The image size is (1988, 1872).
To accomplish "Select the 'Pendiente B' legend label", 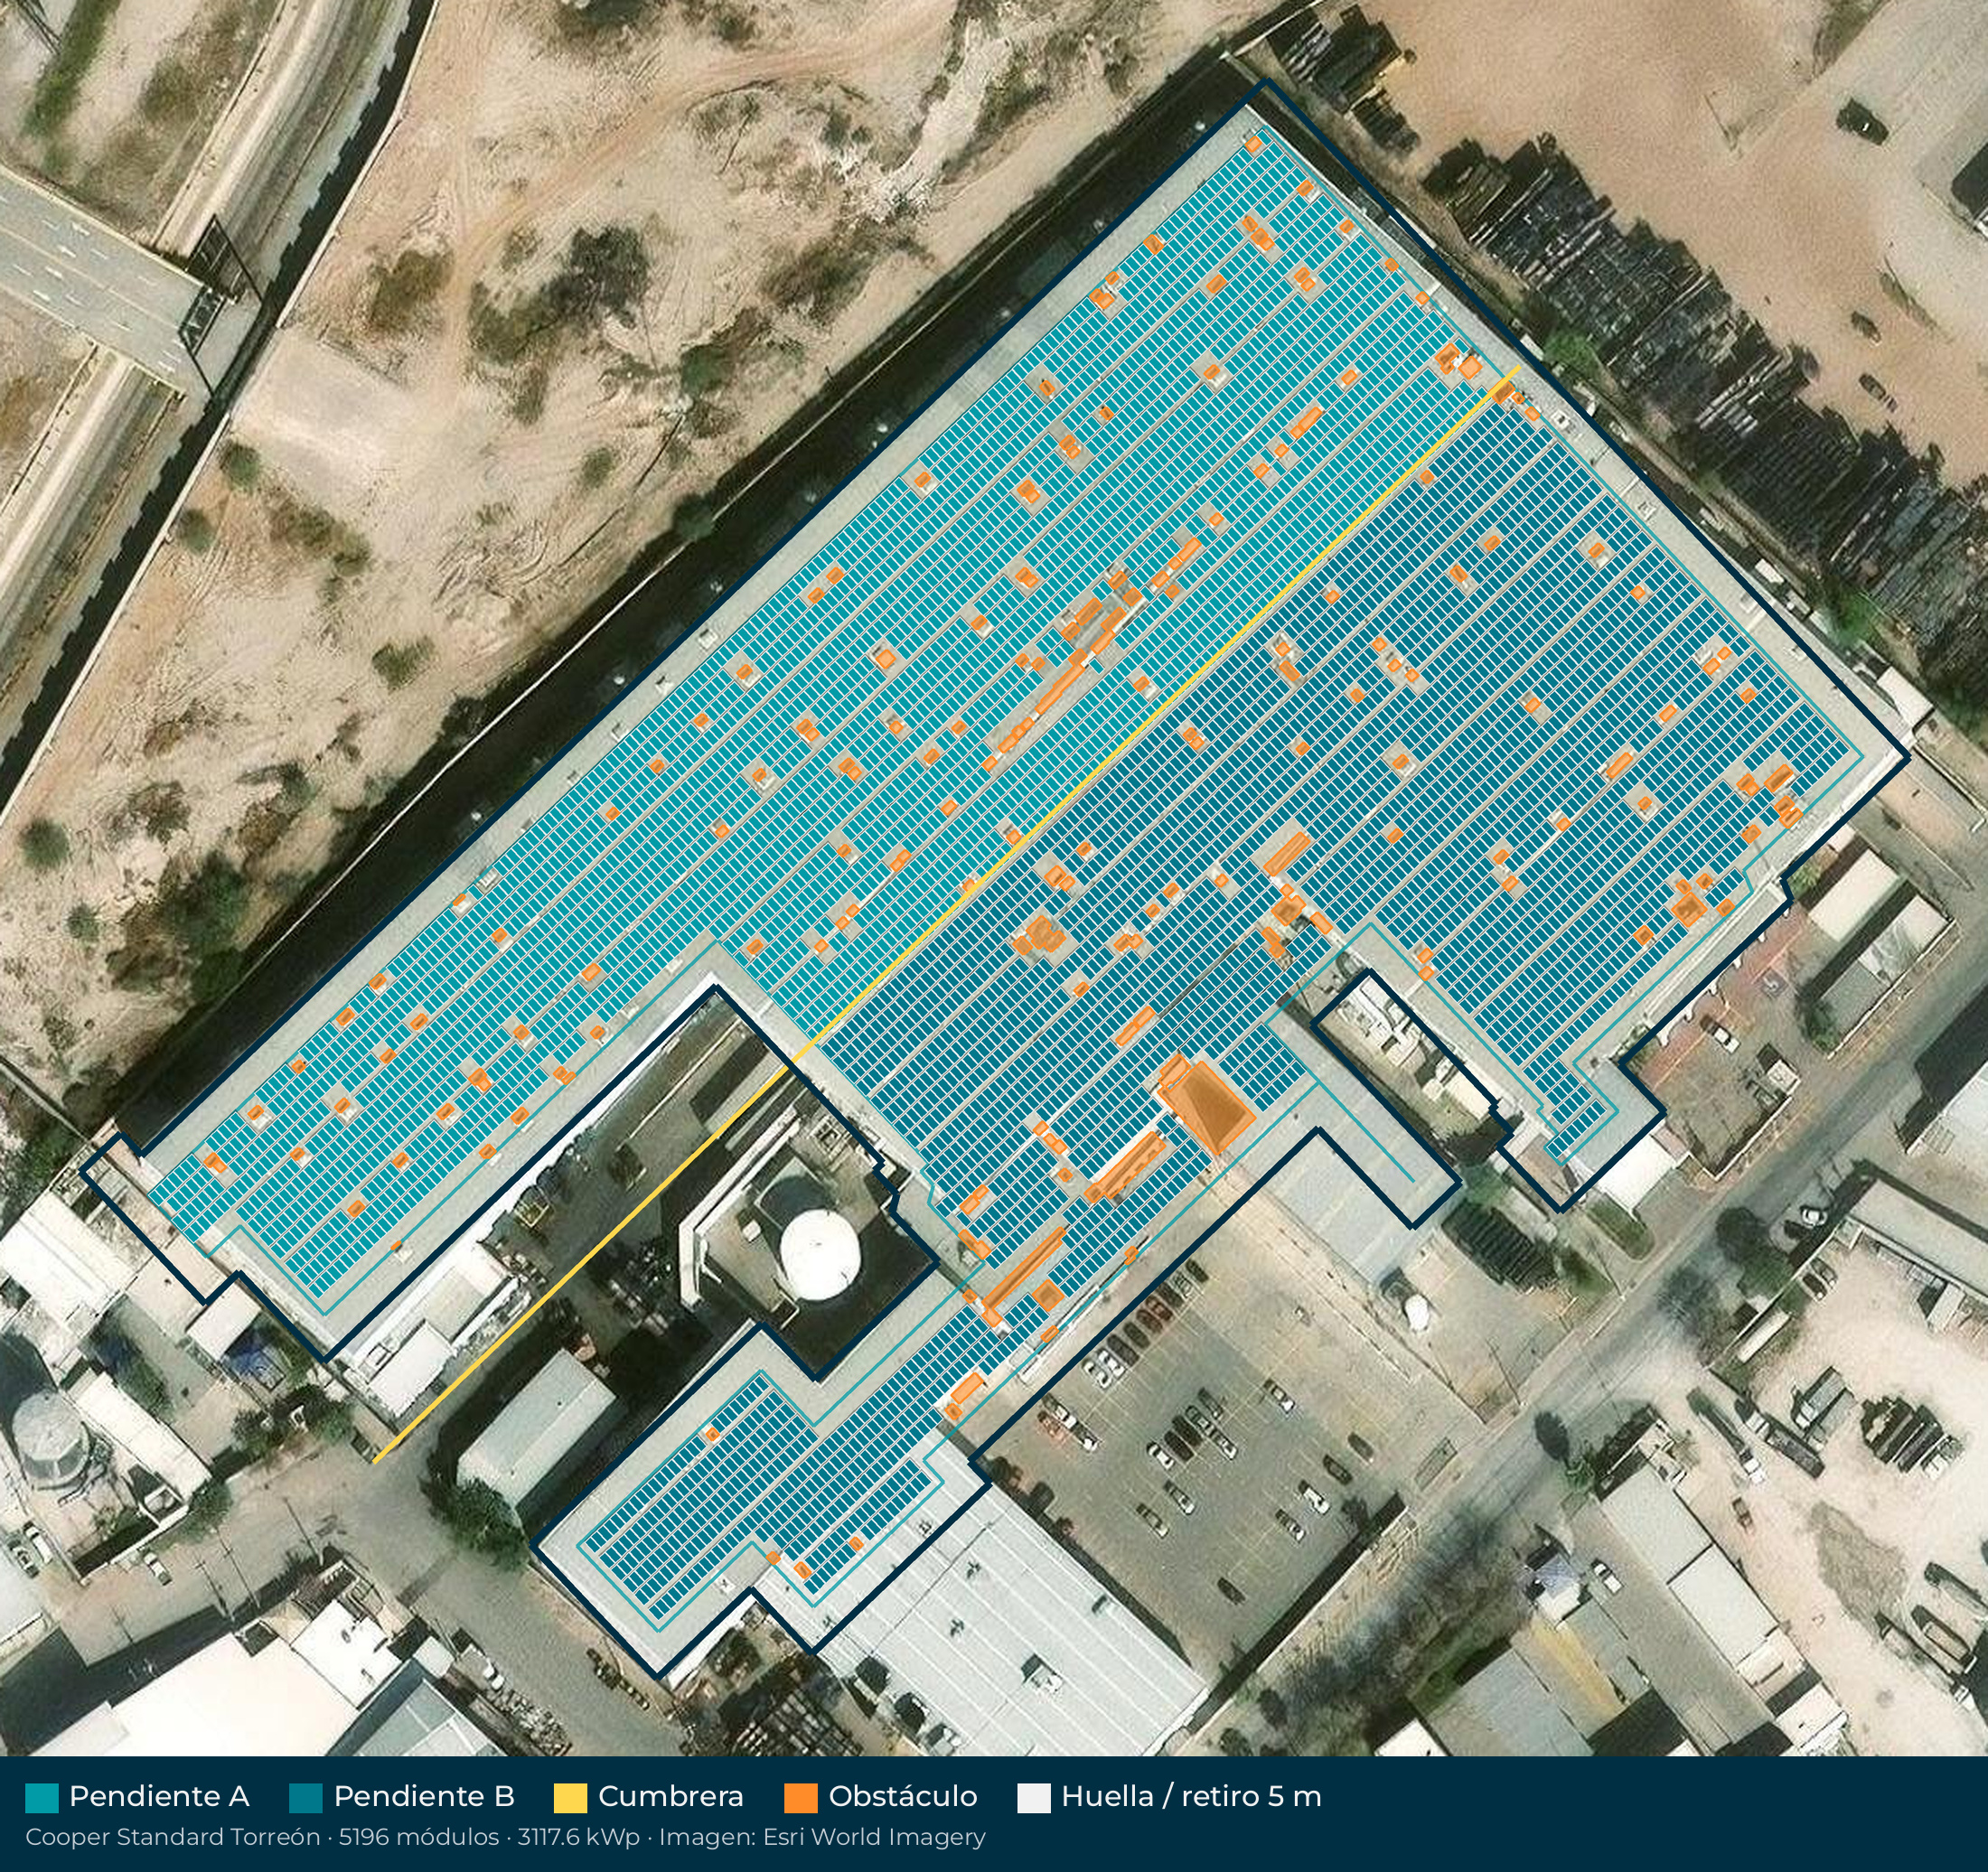I will pos(424,1796).
